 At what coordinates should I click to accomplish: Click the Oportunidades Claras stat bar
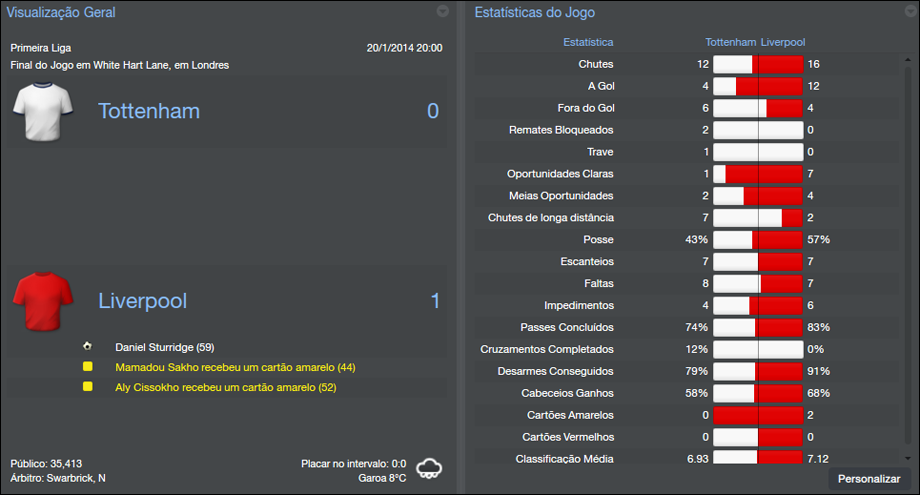(x=758, y=174)
